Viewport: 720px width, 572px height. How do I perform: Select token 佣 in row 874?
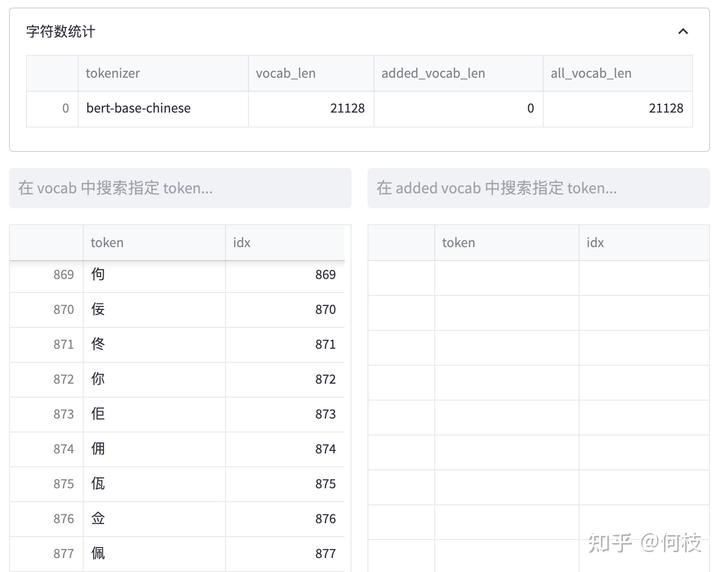(x=154, y=449)
